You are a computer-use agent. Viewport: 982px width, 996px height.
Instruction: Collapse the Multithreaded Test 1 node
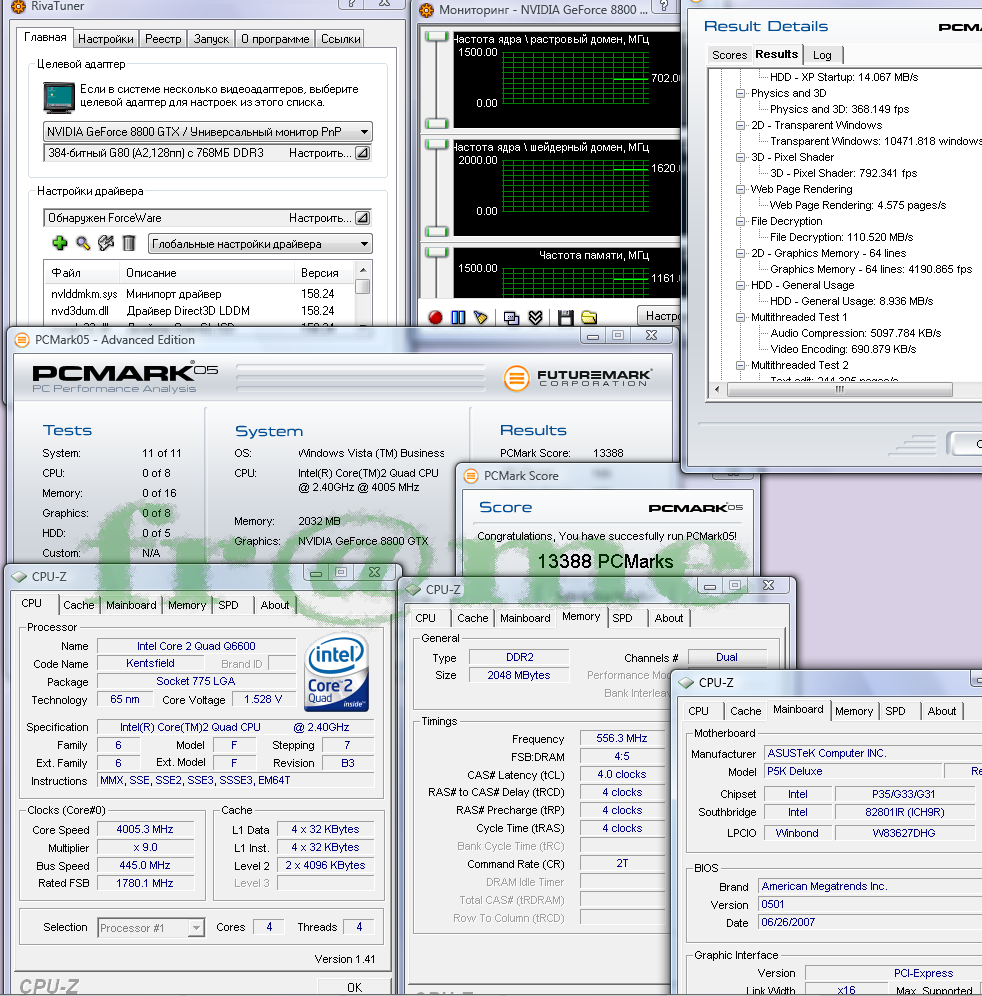pos(740,317)
